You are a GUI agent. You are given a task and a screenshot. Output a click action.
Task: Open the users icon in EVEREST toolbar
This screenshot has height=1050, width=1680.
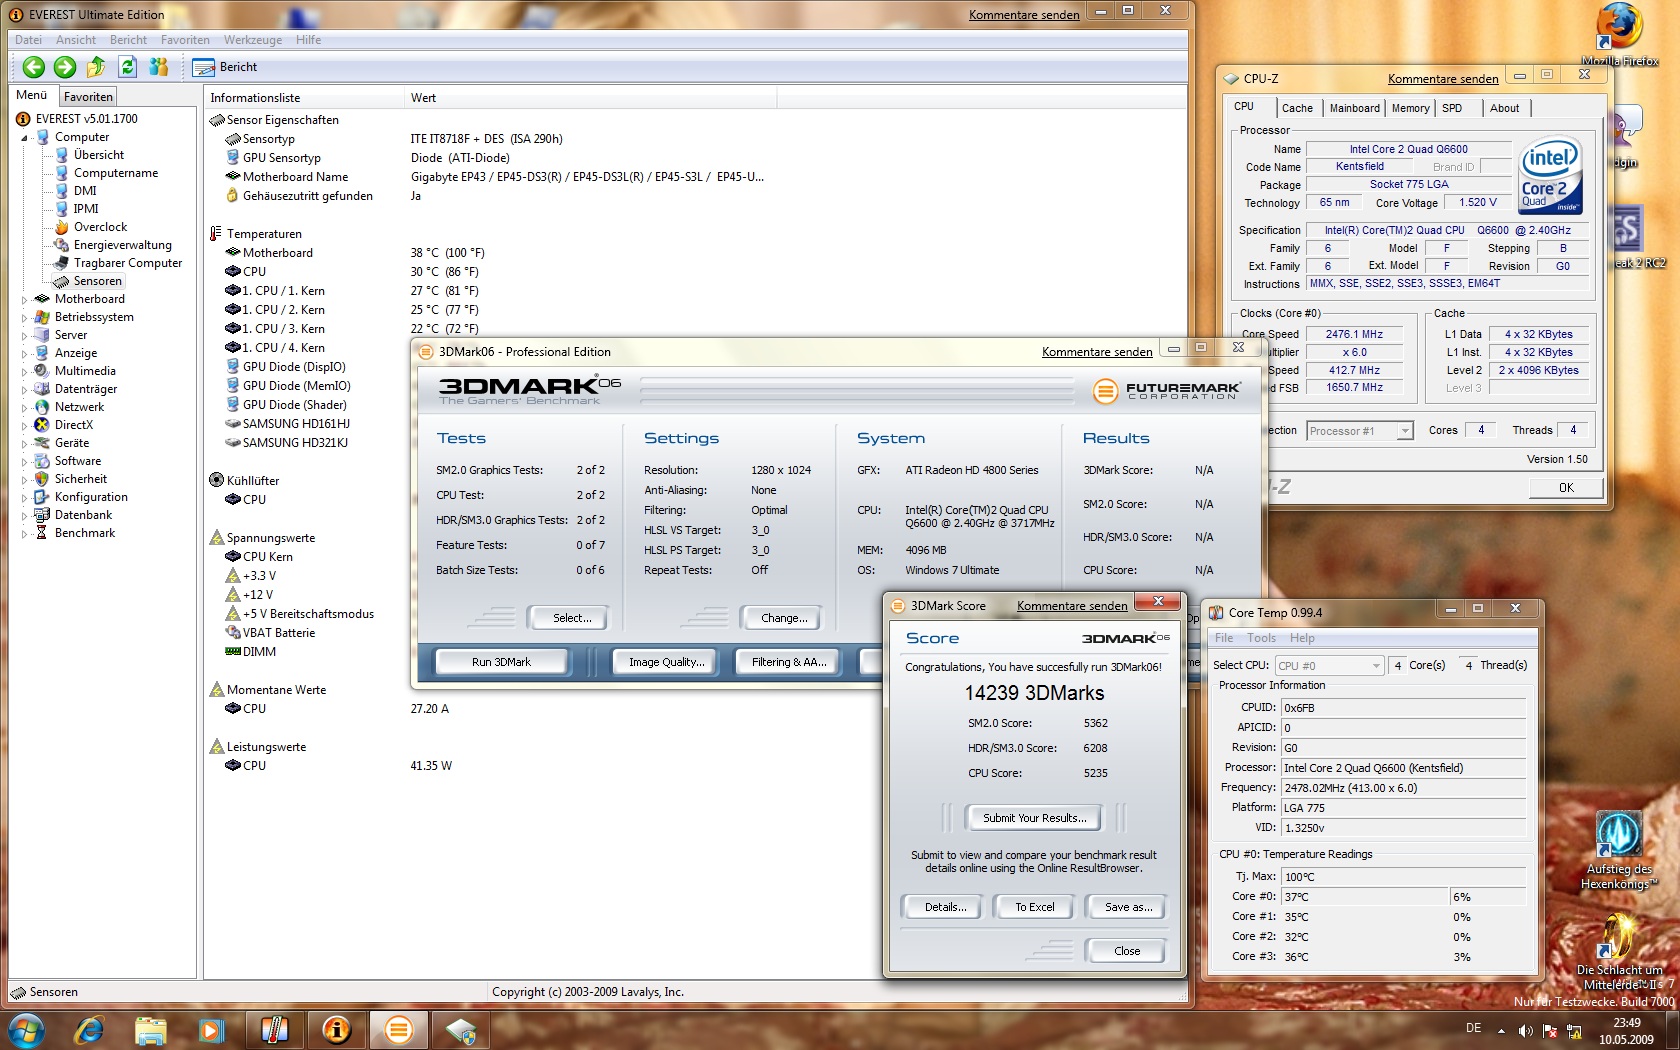pos(158,67)
